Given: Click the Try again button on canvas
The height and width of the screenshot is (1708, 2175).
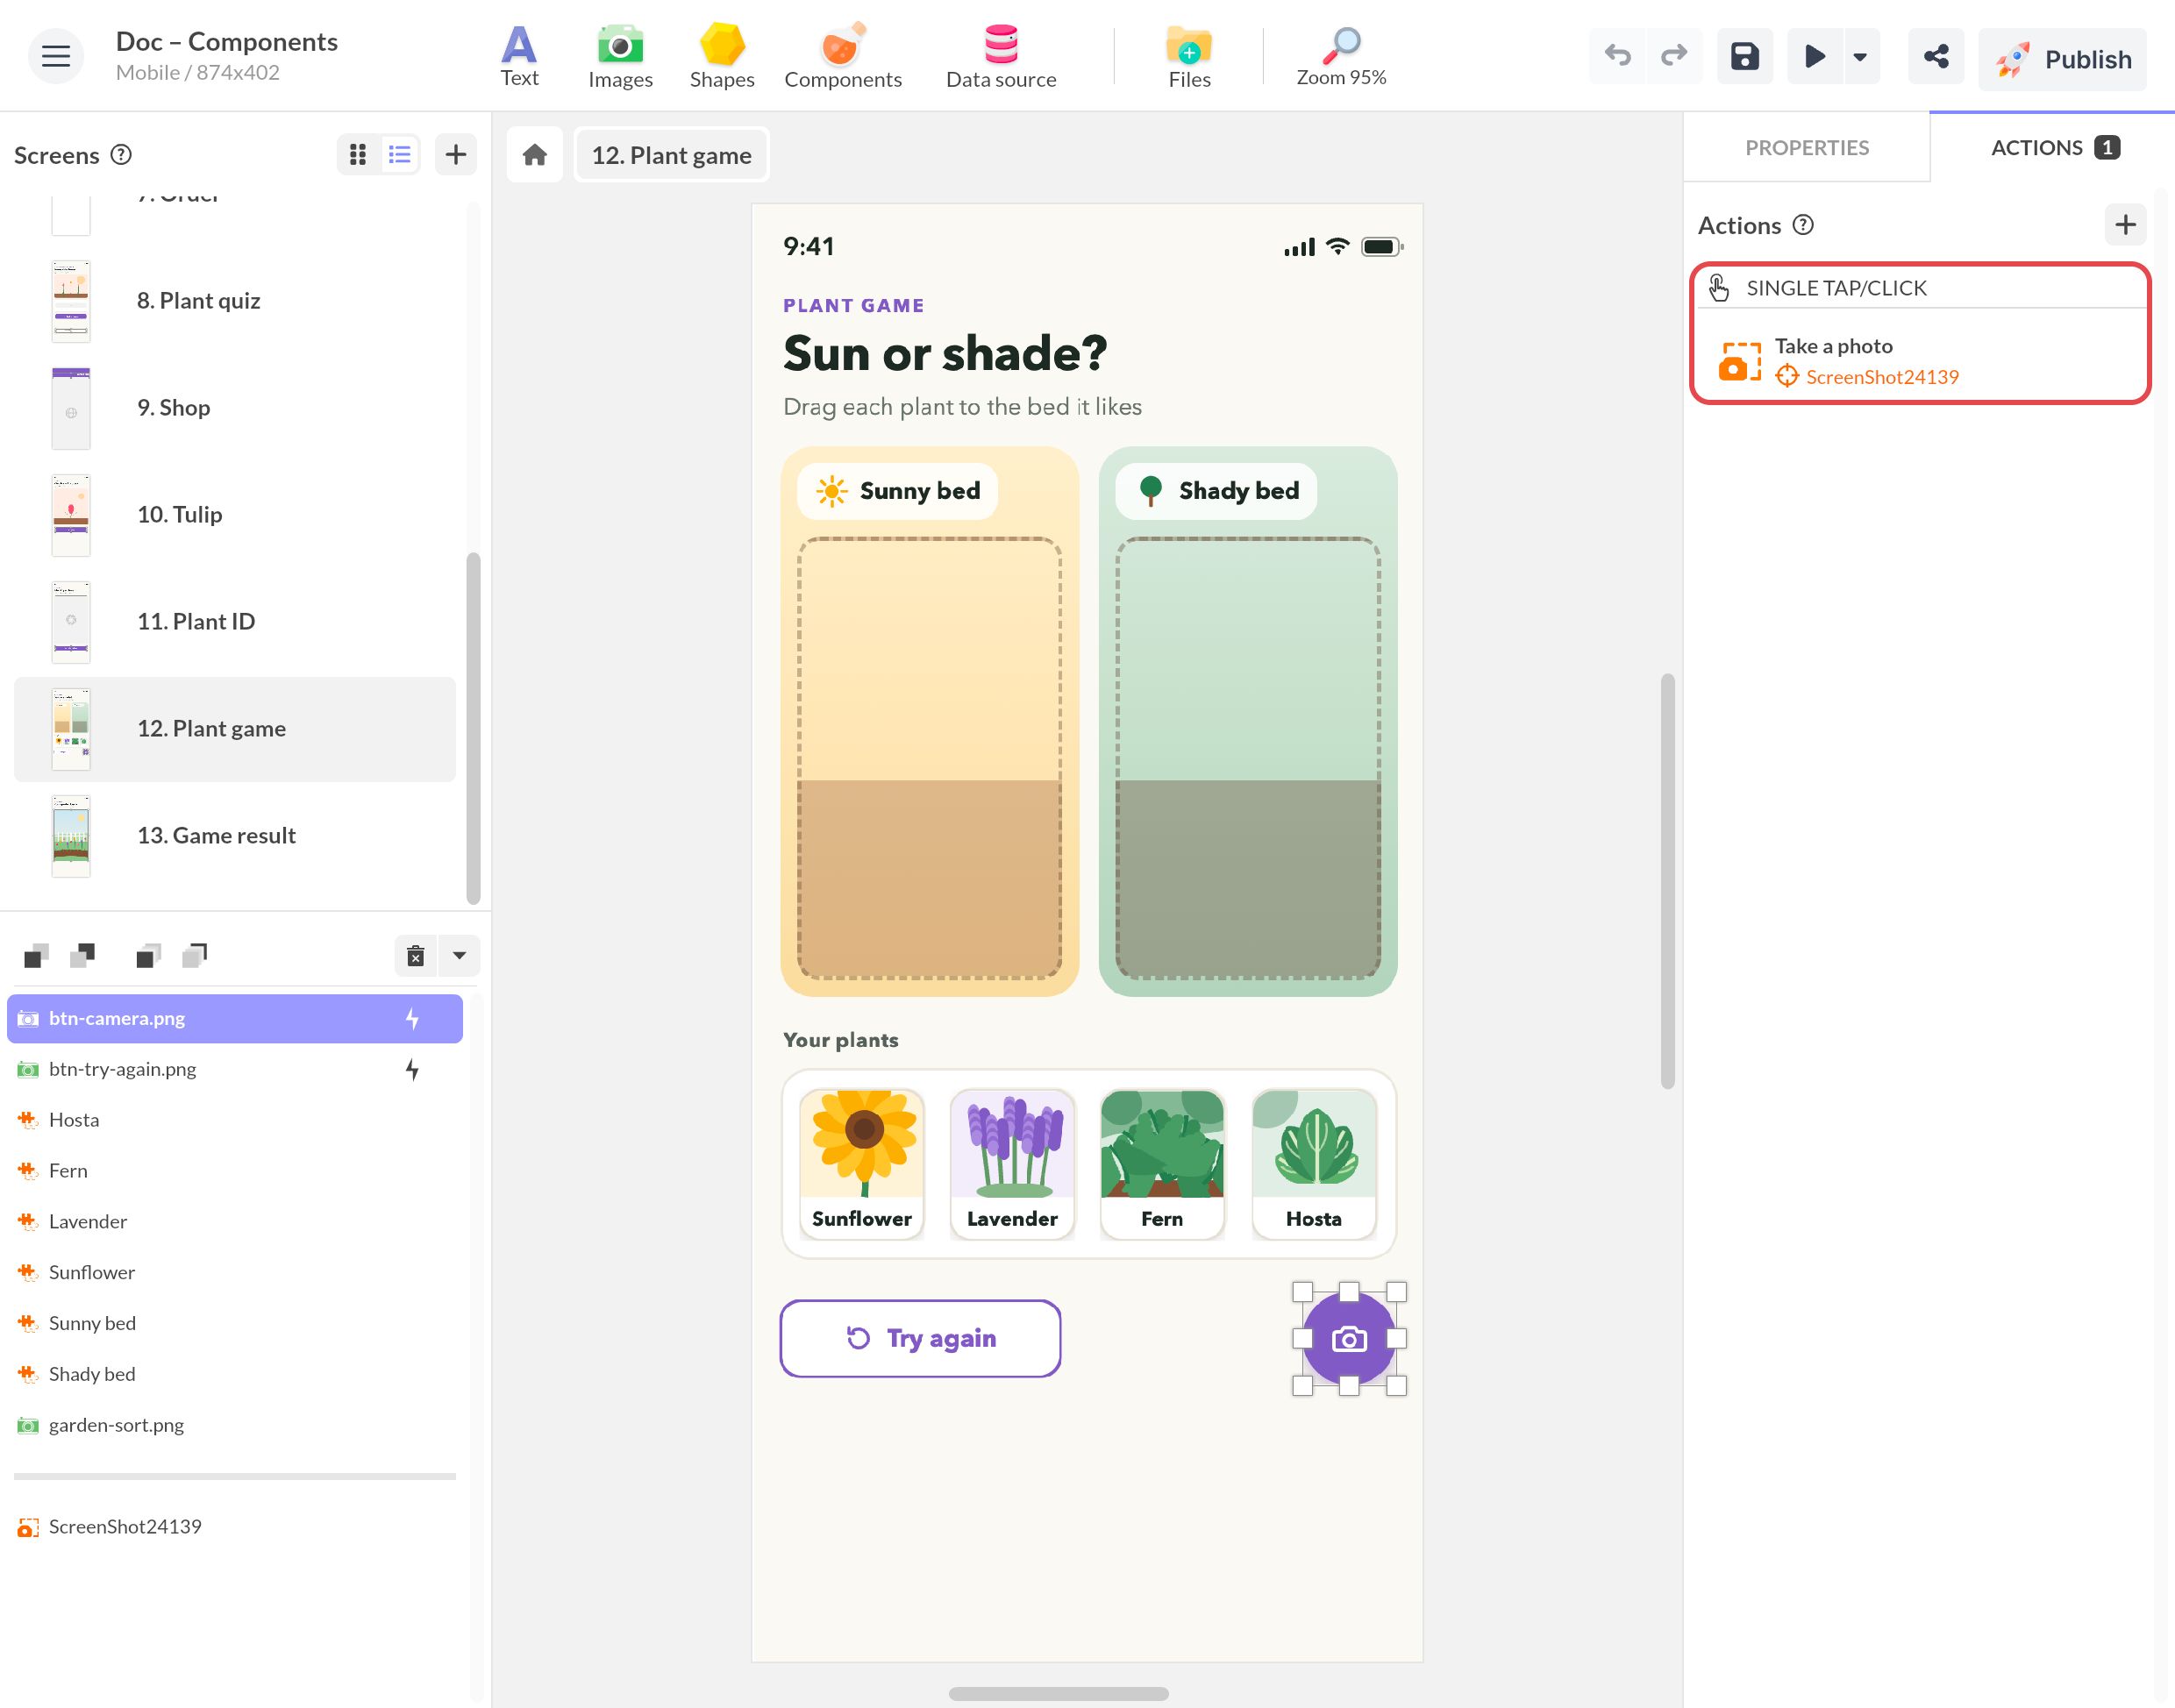Looking at the screenshot, I should point(920,1338).
